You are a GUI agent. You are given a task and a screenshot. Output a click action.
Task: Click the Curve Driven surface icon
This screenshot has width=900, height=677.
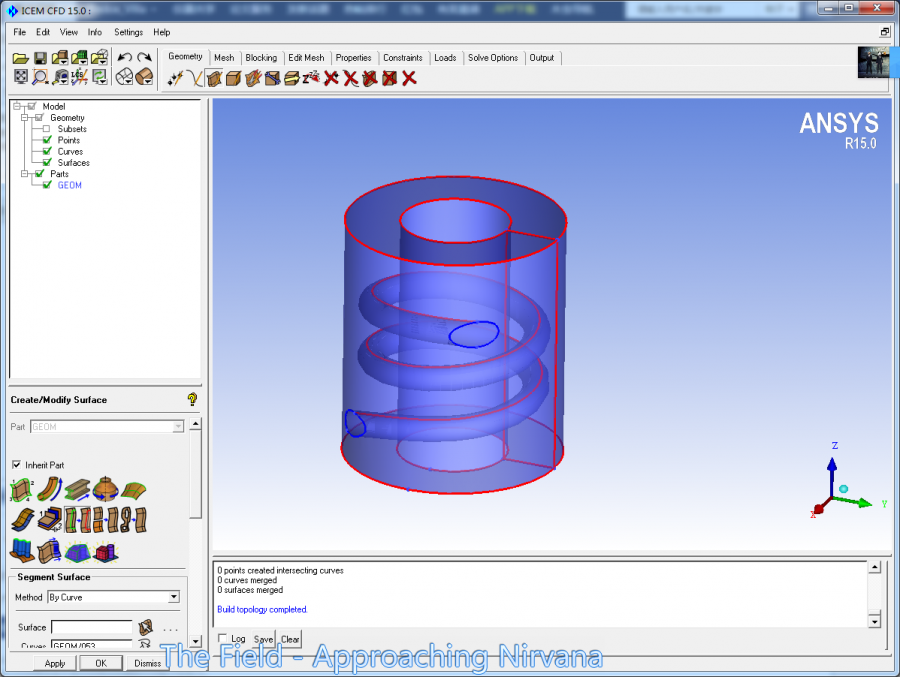pos(50,490)
